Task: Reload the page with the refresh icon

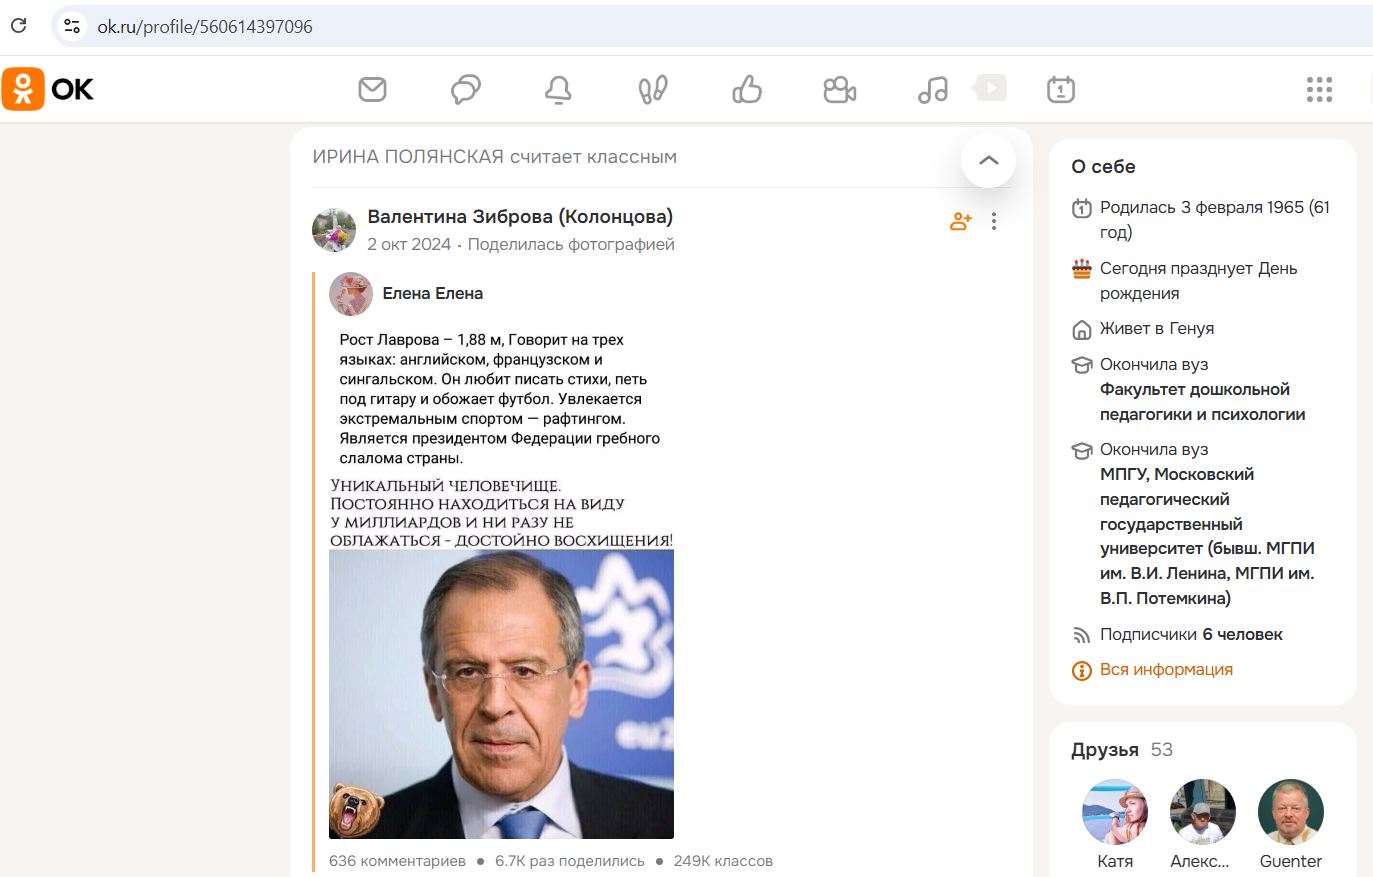Action: pos(18,26)
